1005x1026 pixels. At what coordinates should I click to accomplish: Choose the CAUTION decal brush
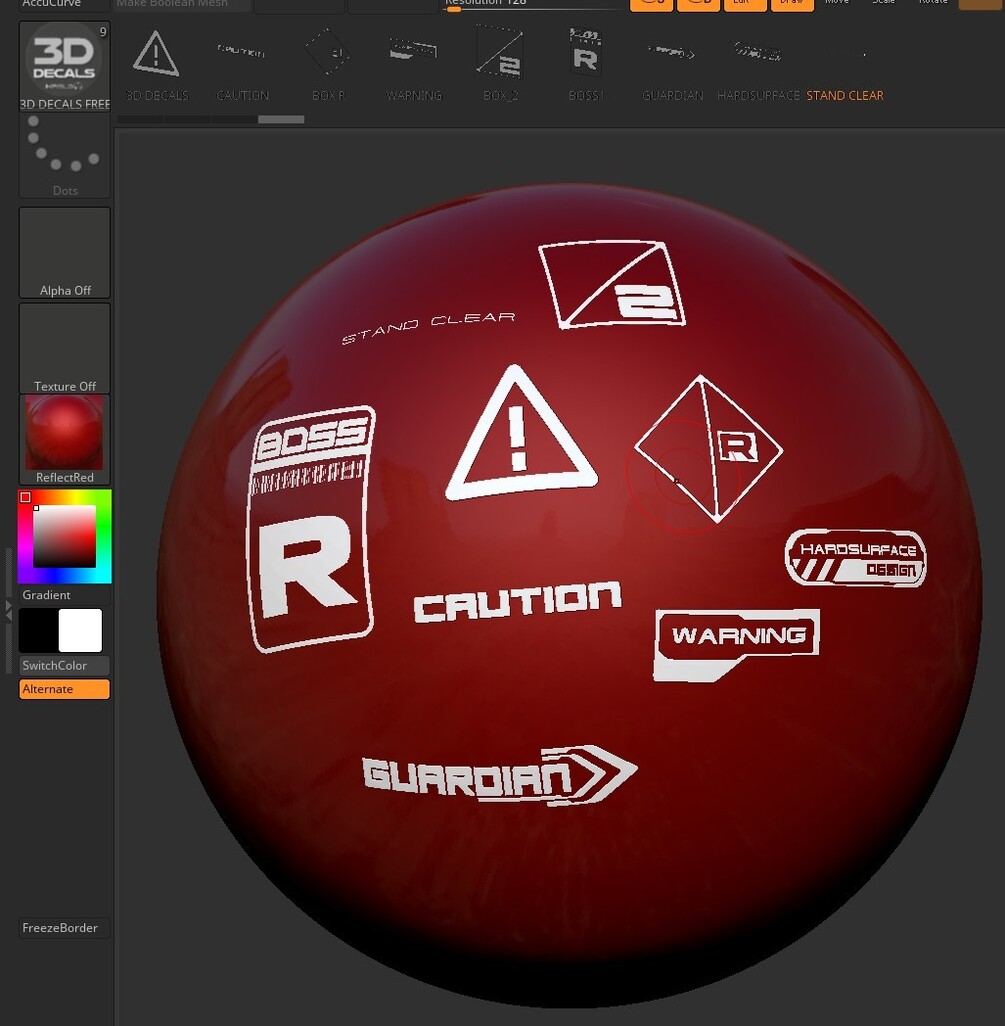[x=242, y=64]
